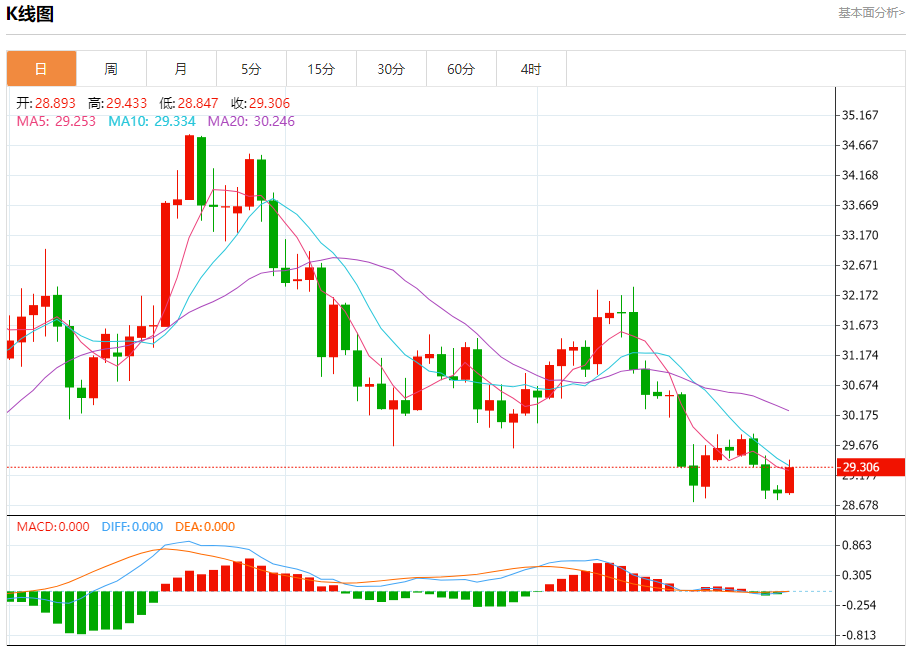Click the DEA:0.000 indicator label
The width and height of the screenshot is (909, 646).
point(205,527)
